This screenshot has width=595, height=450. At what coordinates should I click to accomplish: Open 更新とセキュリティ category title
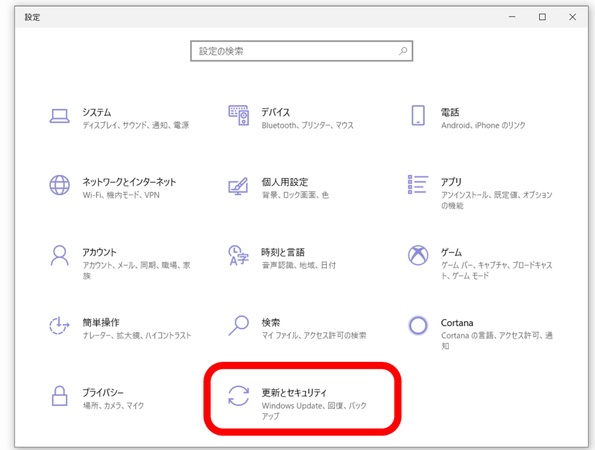click(294, 393)
